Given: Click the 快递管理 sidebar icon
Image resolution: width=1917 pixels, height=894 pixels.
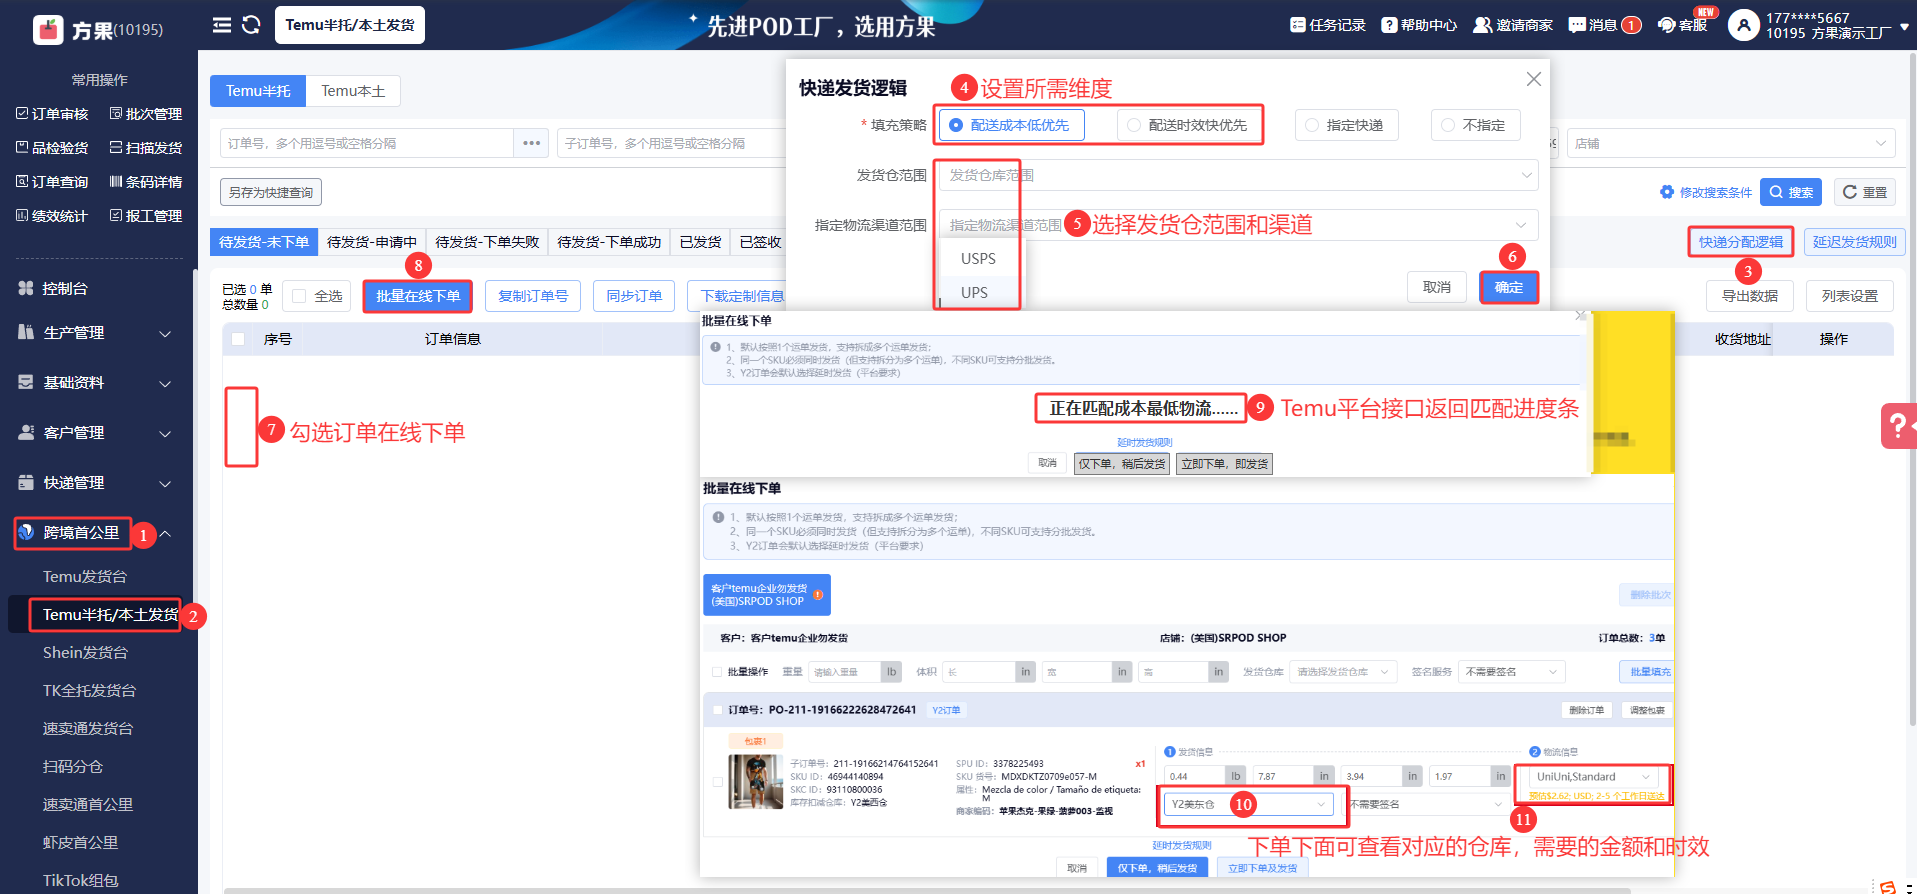Looking at the screenshot, I should [x=26, y=482].
